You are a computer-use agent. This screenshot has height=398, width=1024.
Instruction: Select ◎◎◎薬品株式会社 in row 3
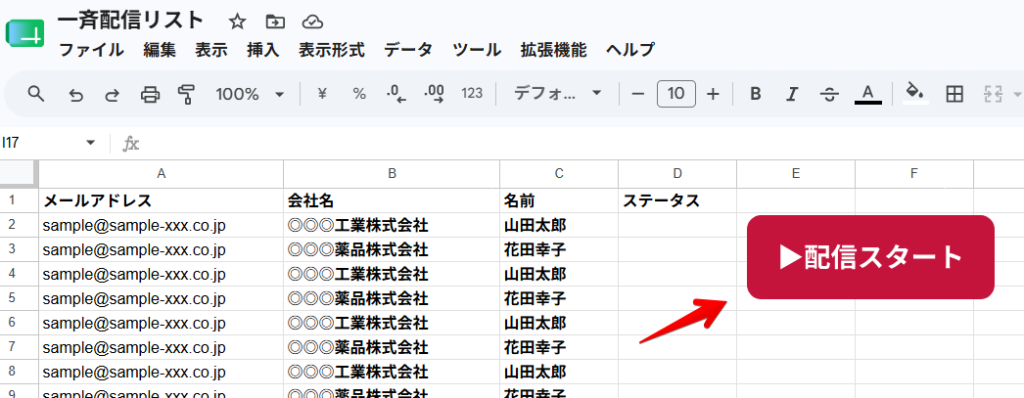coord(392,250)
